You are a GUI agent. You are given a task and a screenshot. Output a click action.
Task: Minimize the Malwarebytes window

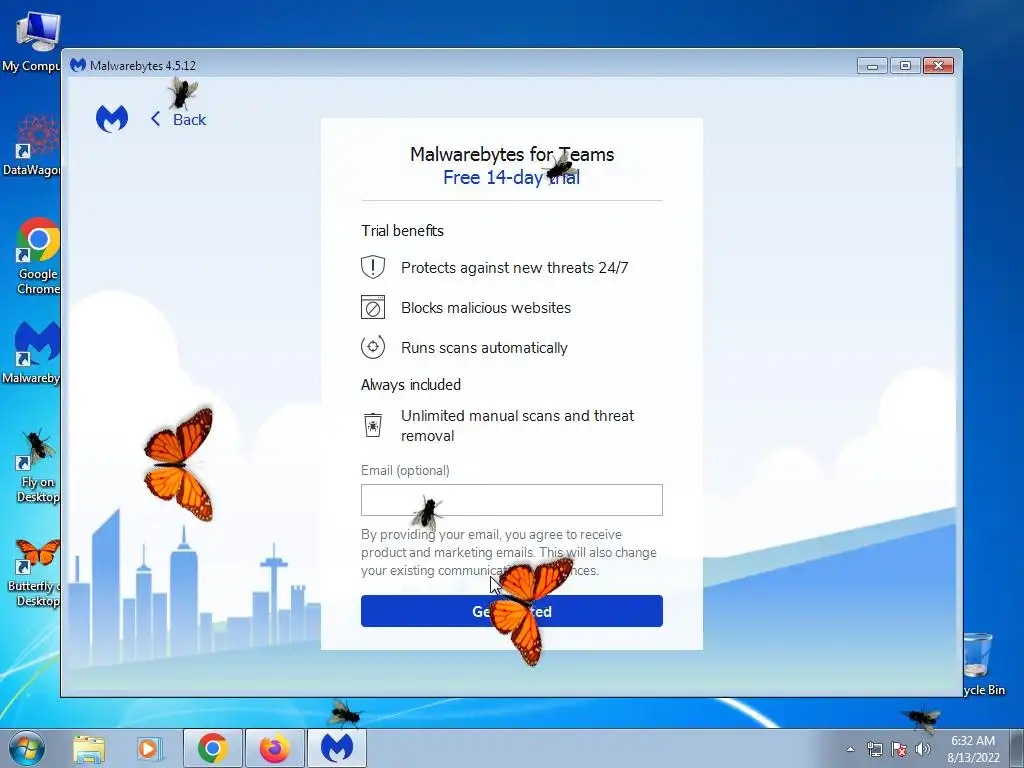pyautogui.click(x=872, y=65)
